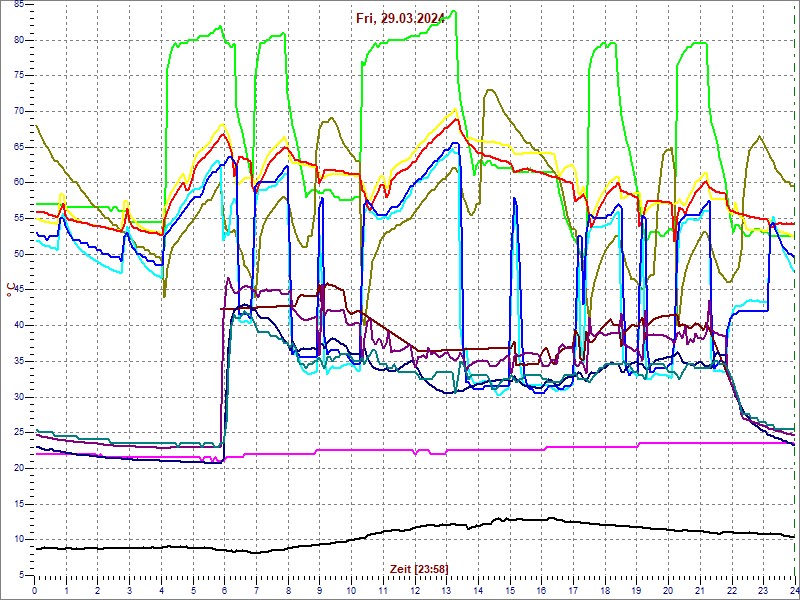Click hour 9 on the time axis

pyautogui.click(x=319, y=590)
